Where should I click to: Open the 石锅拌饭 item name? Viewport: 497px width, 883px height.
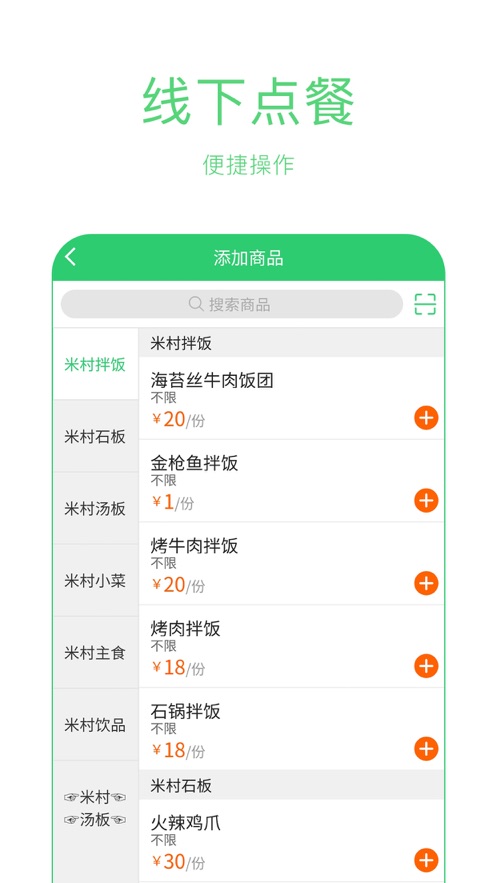(185, 711)
